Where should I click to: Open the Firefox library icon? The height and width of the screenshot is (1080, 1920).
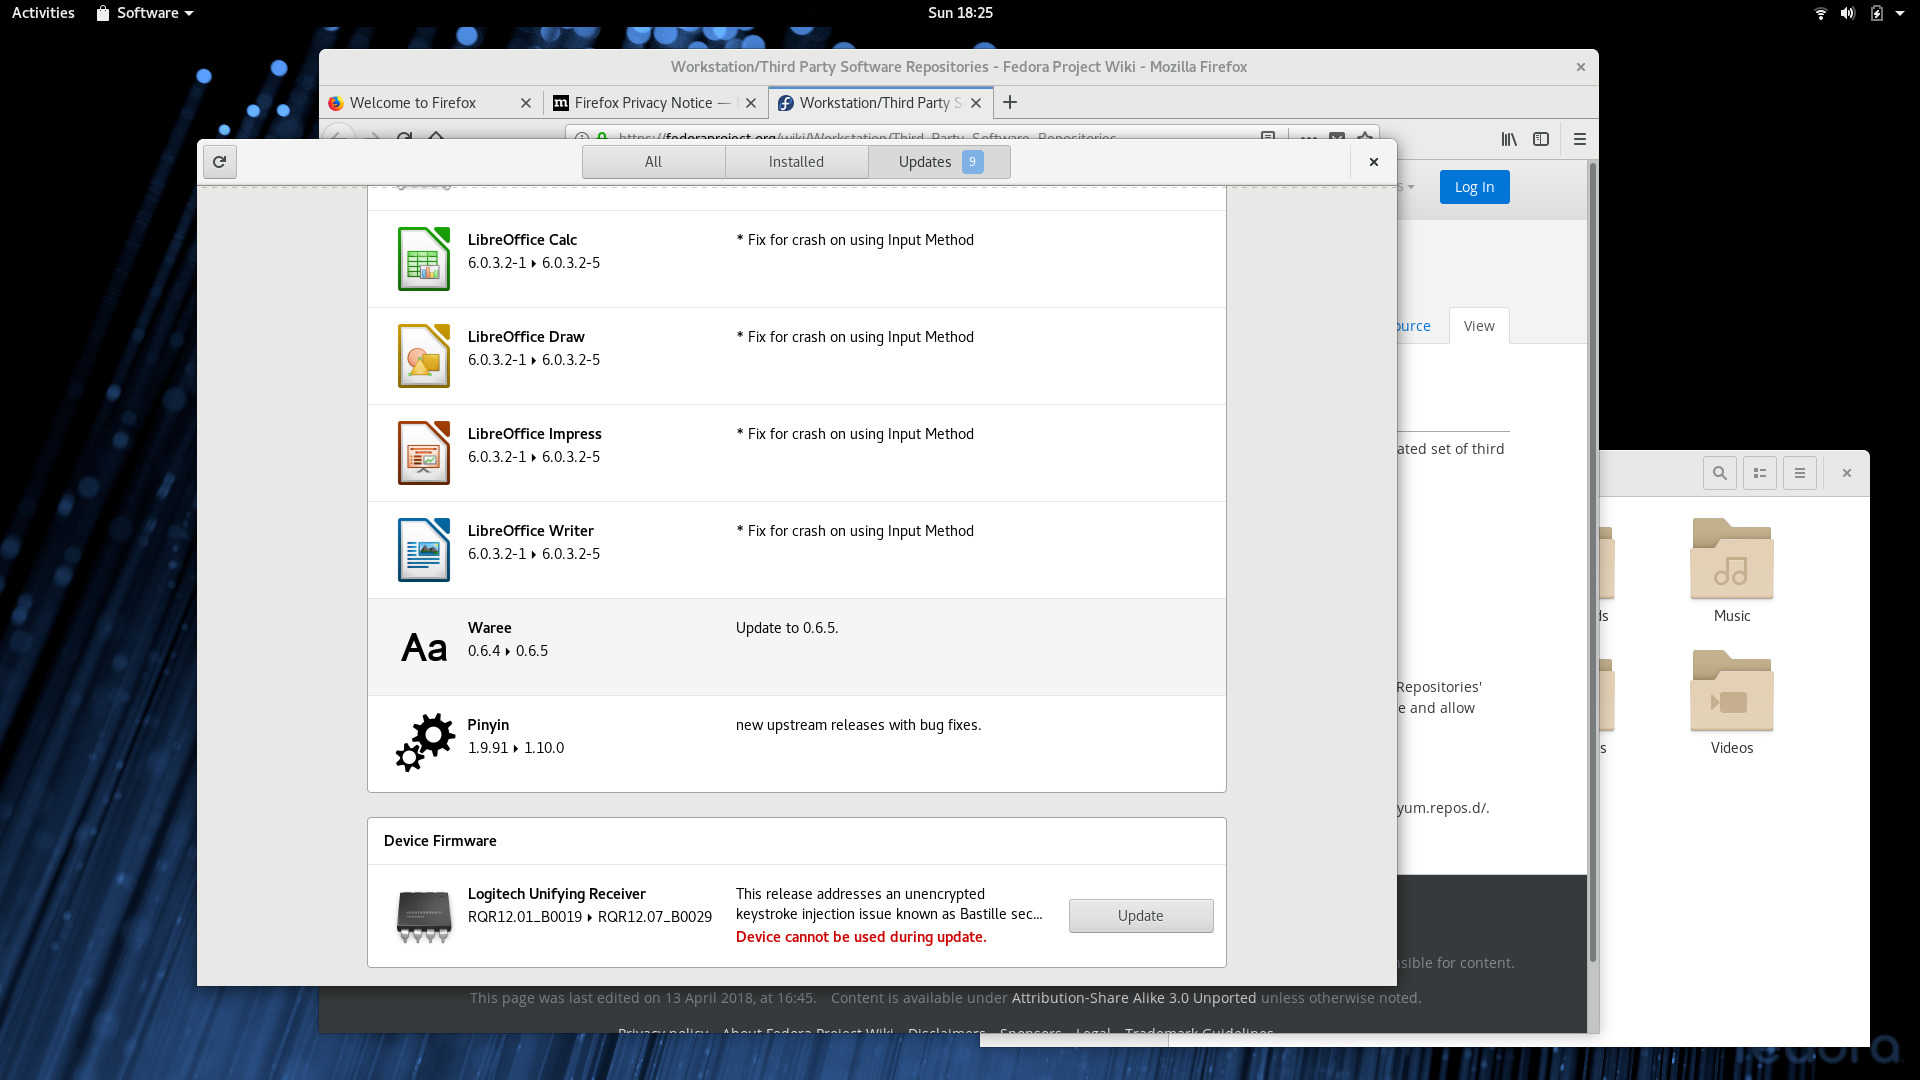pyautogui.click(x=1509, y=139)
